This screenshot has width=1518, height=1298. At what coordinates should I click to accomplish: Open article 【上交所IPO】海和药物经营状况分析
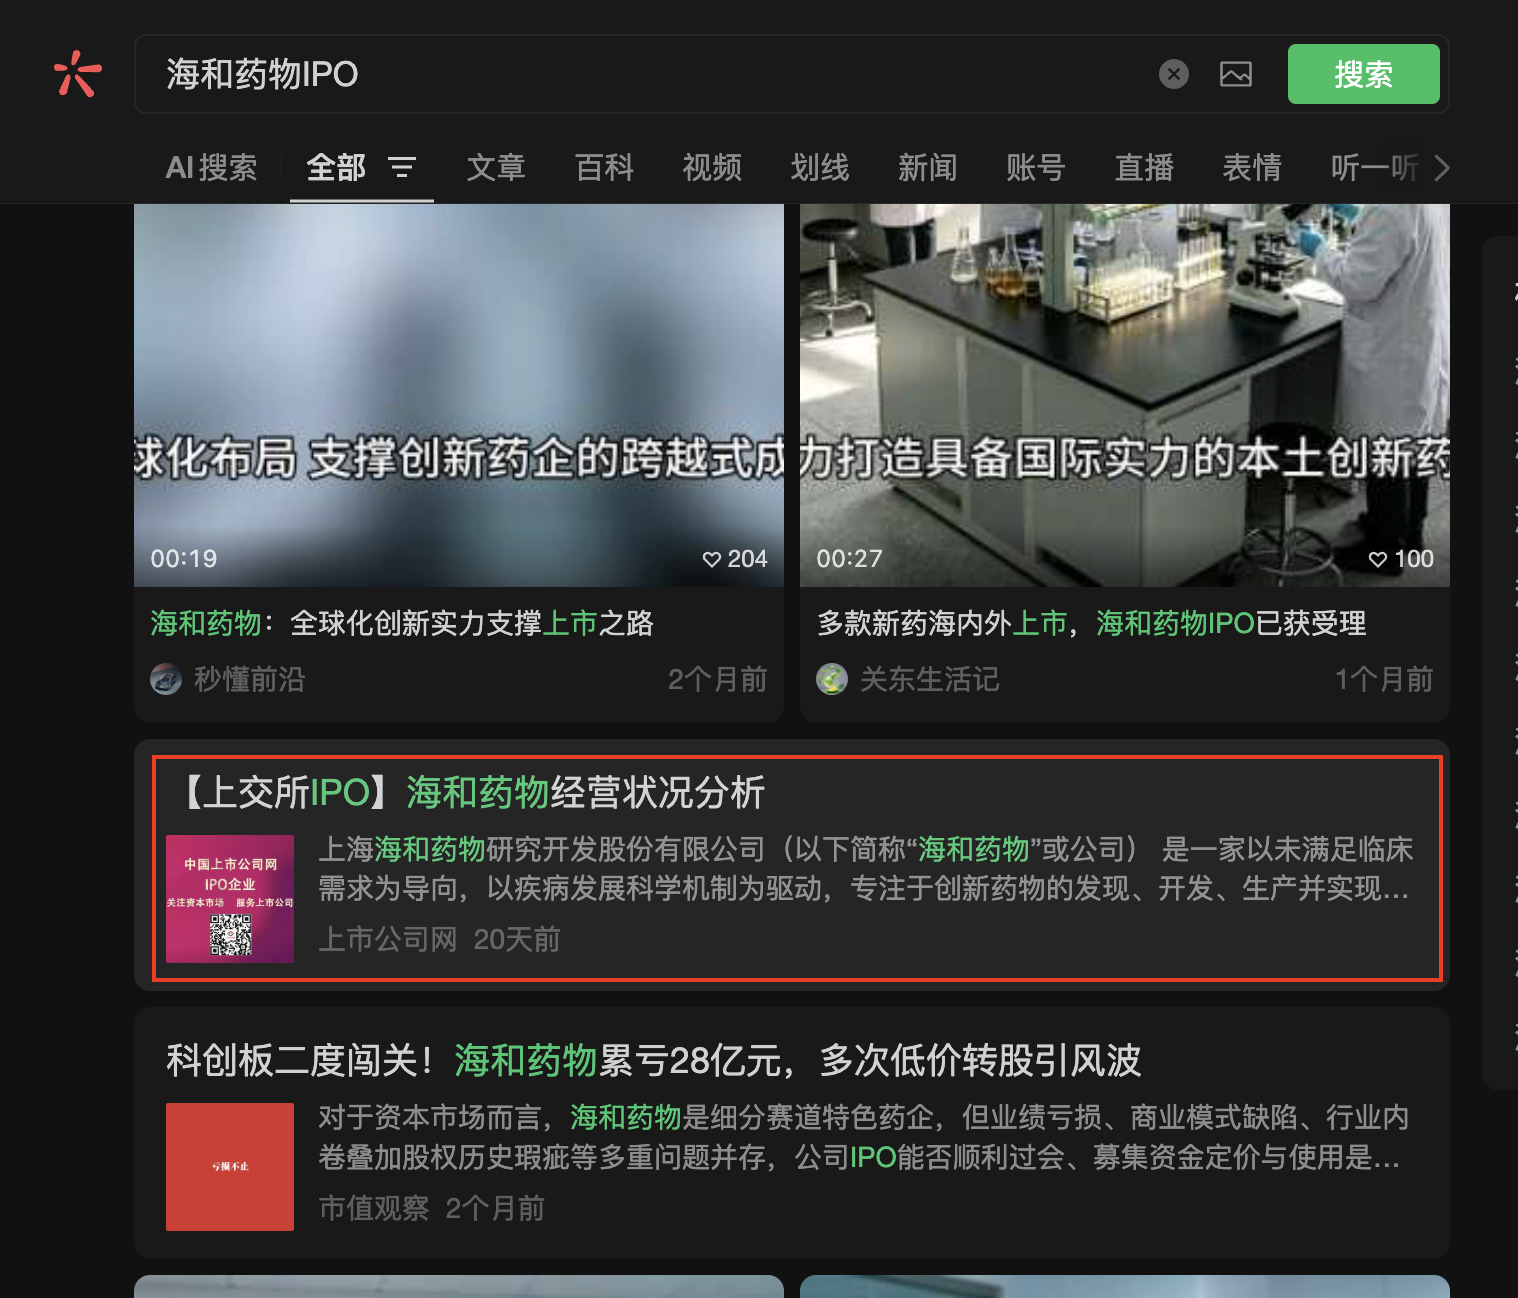tap(470, 792)
